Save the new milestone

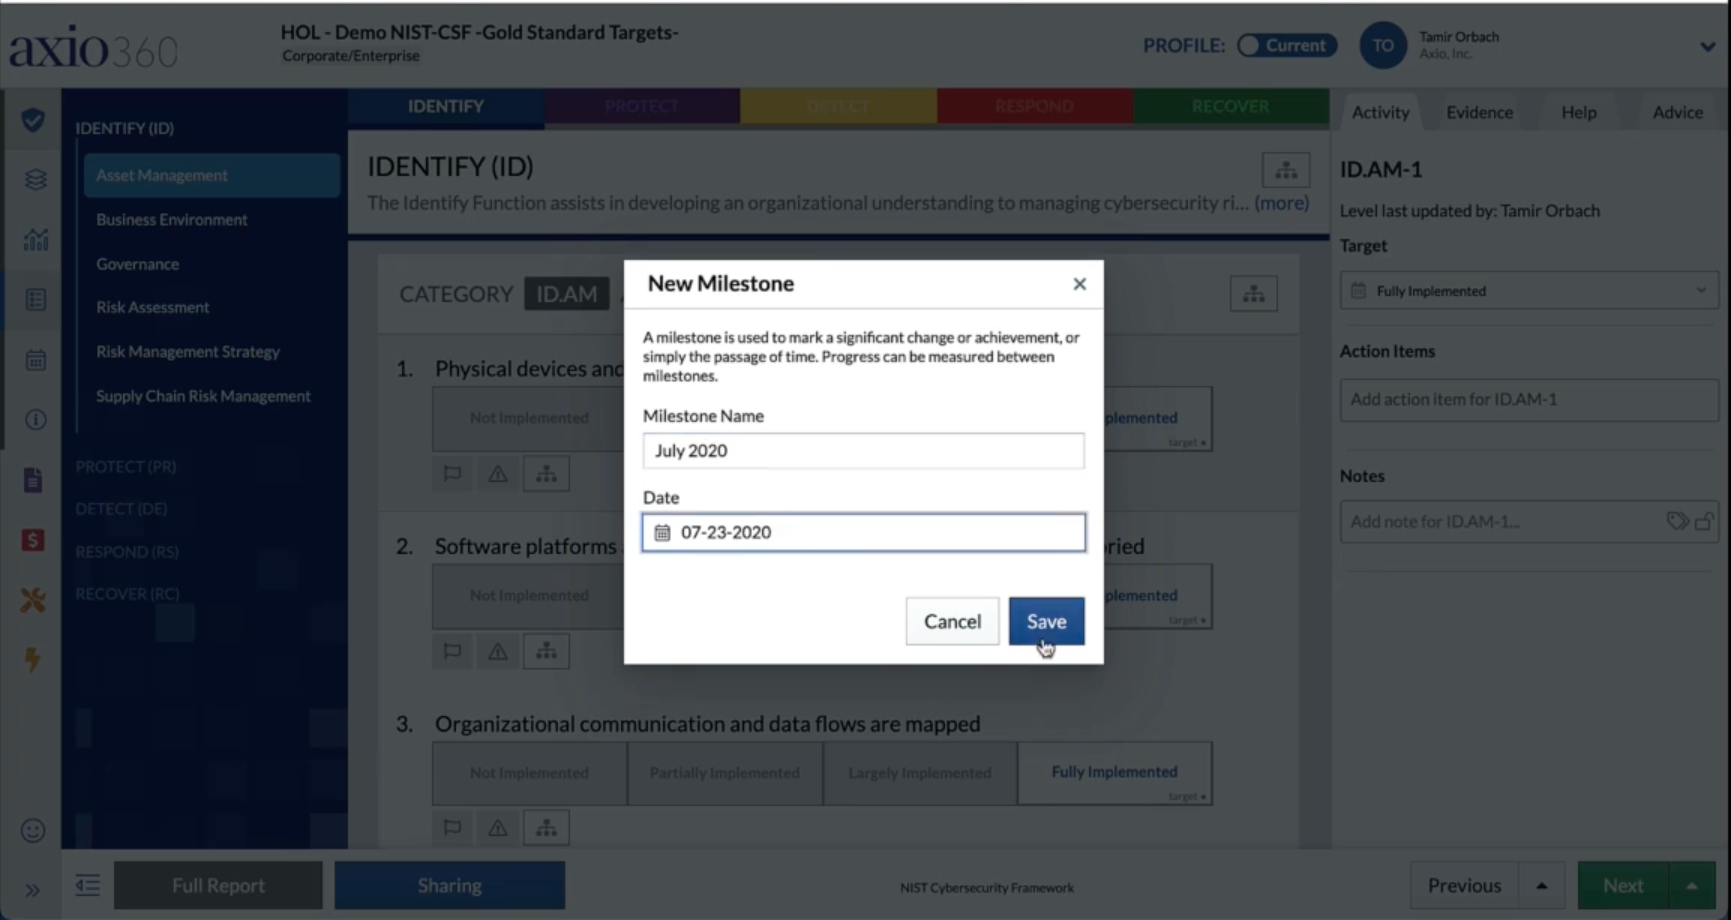point(1046,622)
